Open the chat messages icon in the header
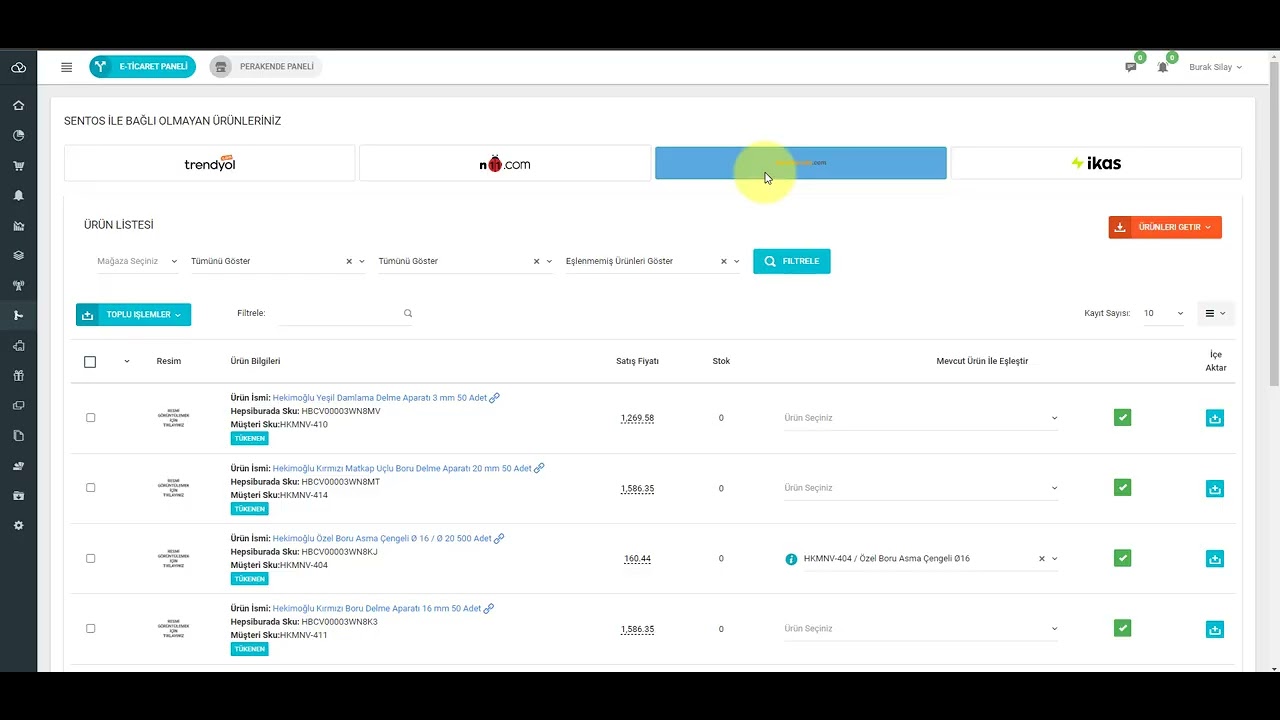 [x=1131, y=67]
